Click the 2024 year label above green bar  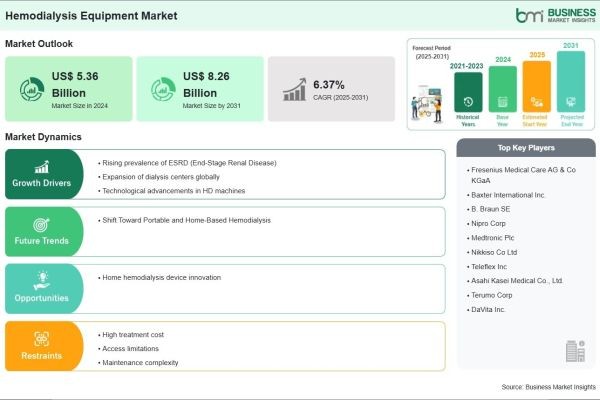pos(503,60)
